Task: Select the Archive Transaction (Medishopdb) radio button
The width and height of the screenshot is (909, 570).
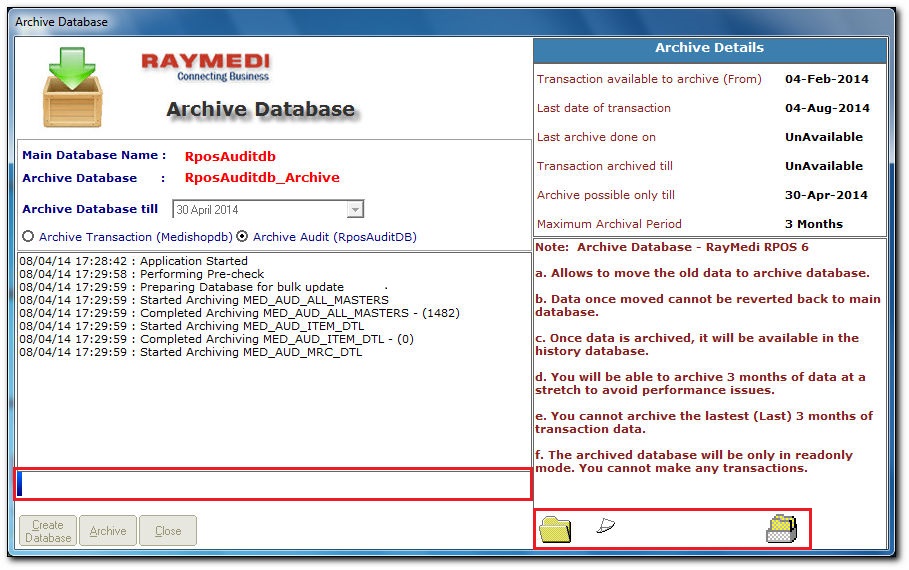Action: (x=28, y=237)
